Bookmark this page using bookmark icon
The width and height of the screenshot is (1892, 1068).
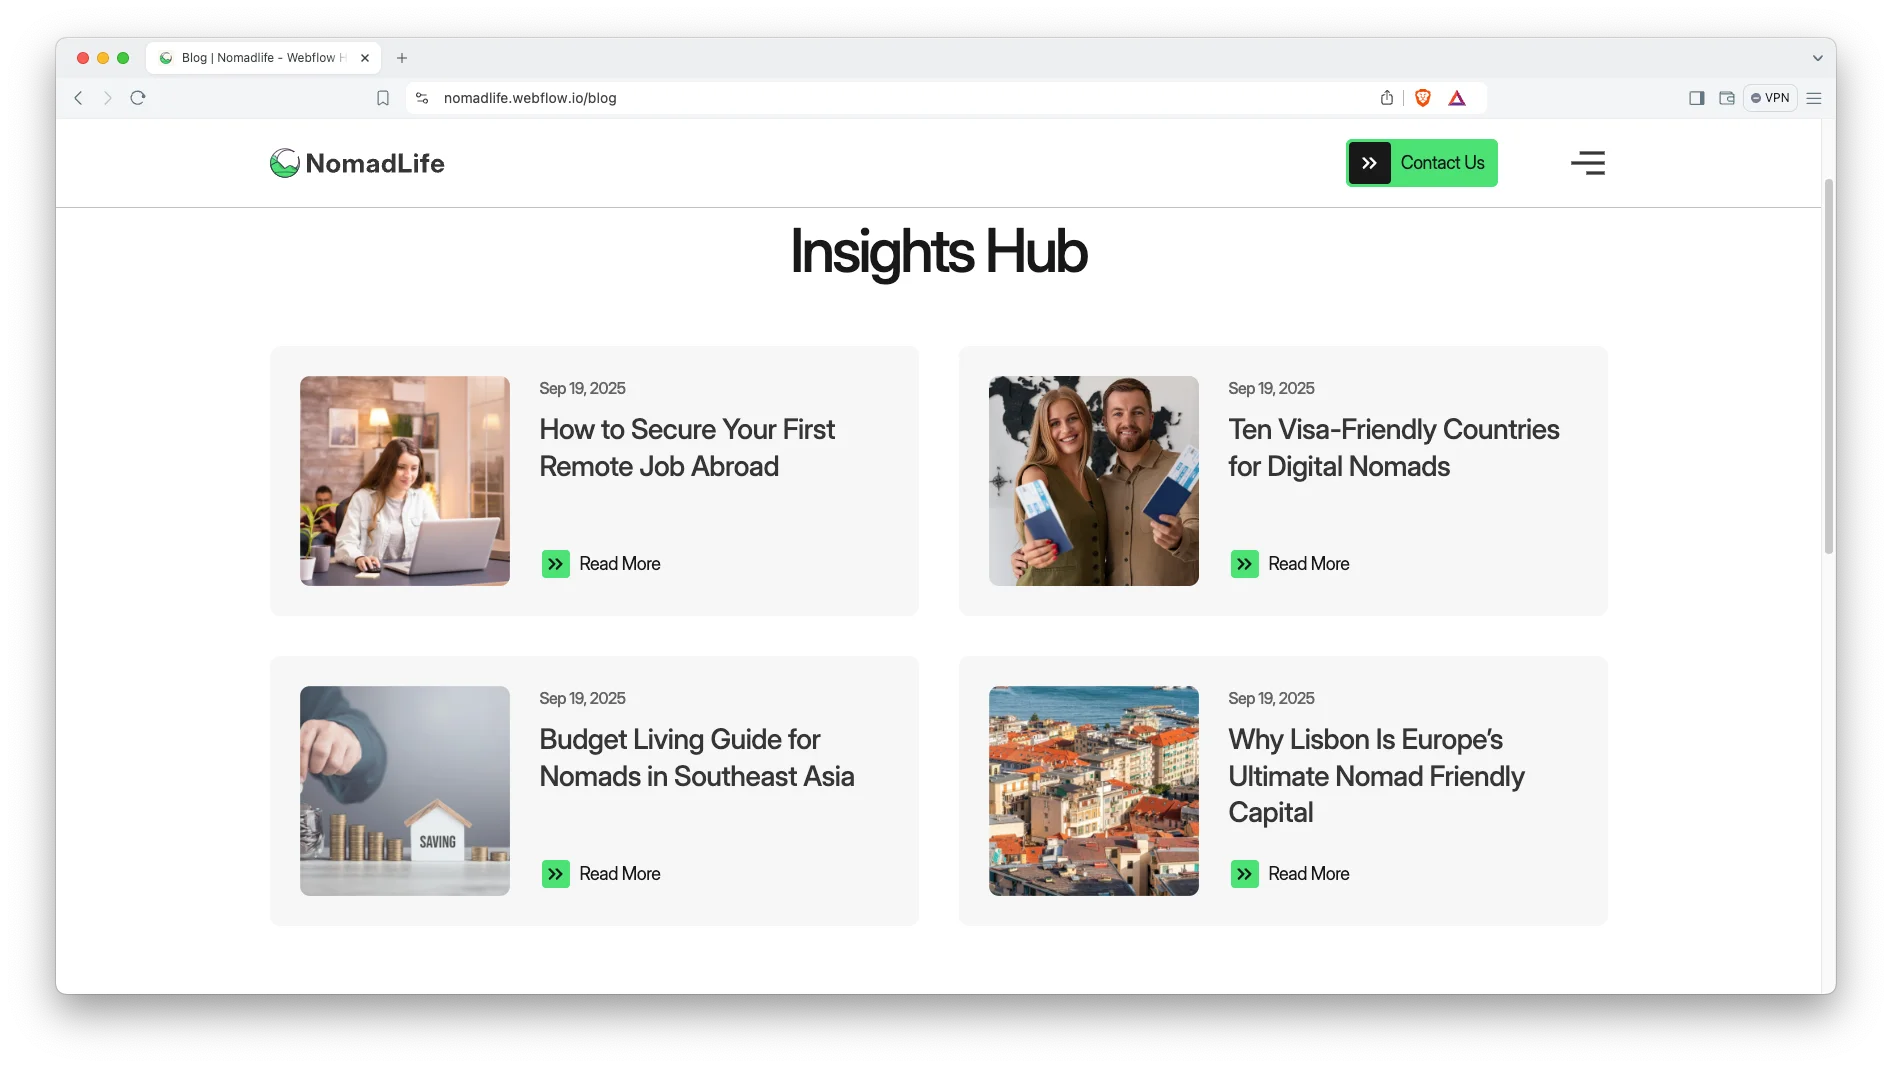click(x=383, y=98)
